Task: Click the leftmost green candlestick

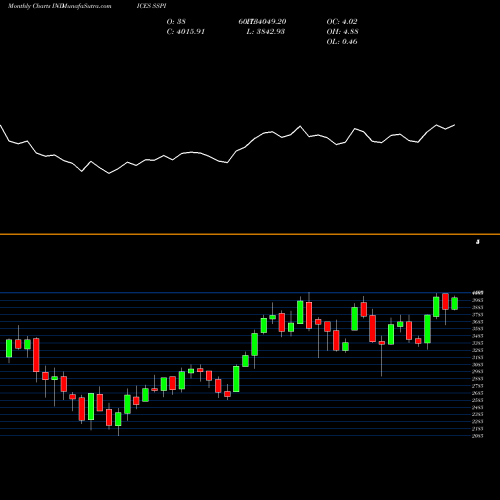Action: (x=9, y=348)
